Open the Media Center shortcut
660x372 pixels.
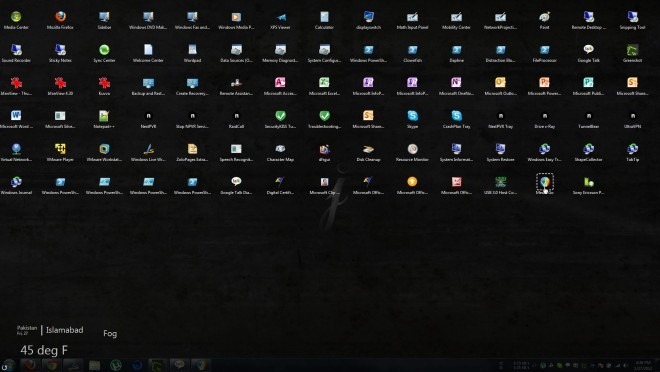tap(16, 20)
